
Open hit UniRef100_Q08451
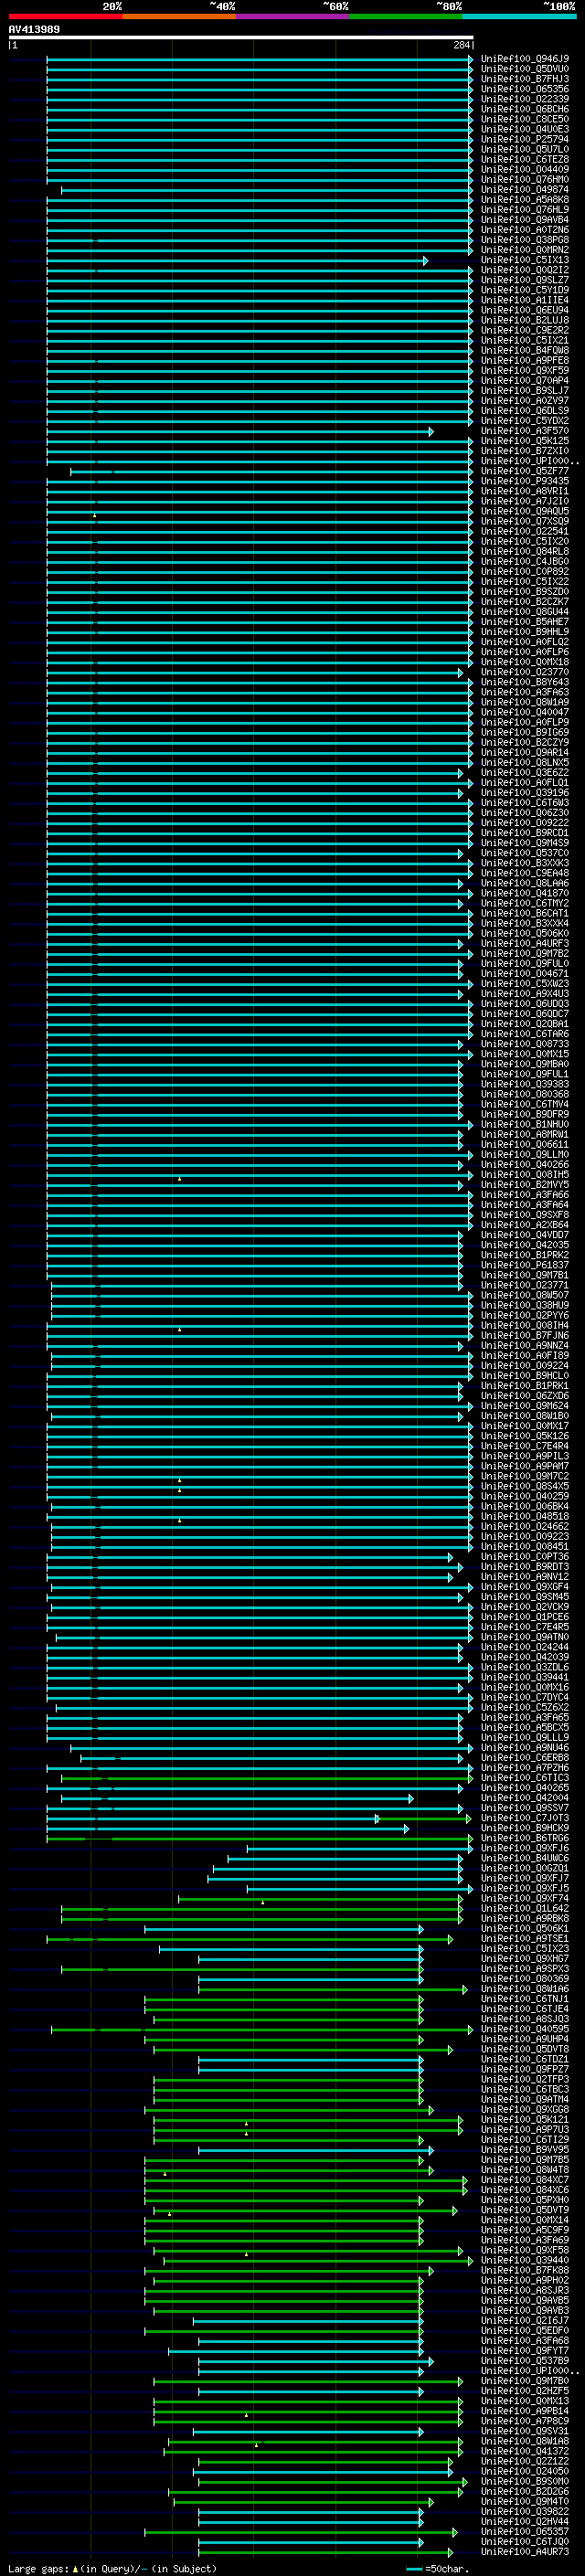tap(525, 1546)
